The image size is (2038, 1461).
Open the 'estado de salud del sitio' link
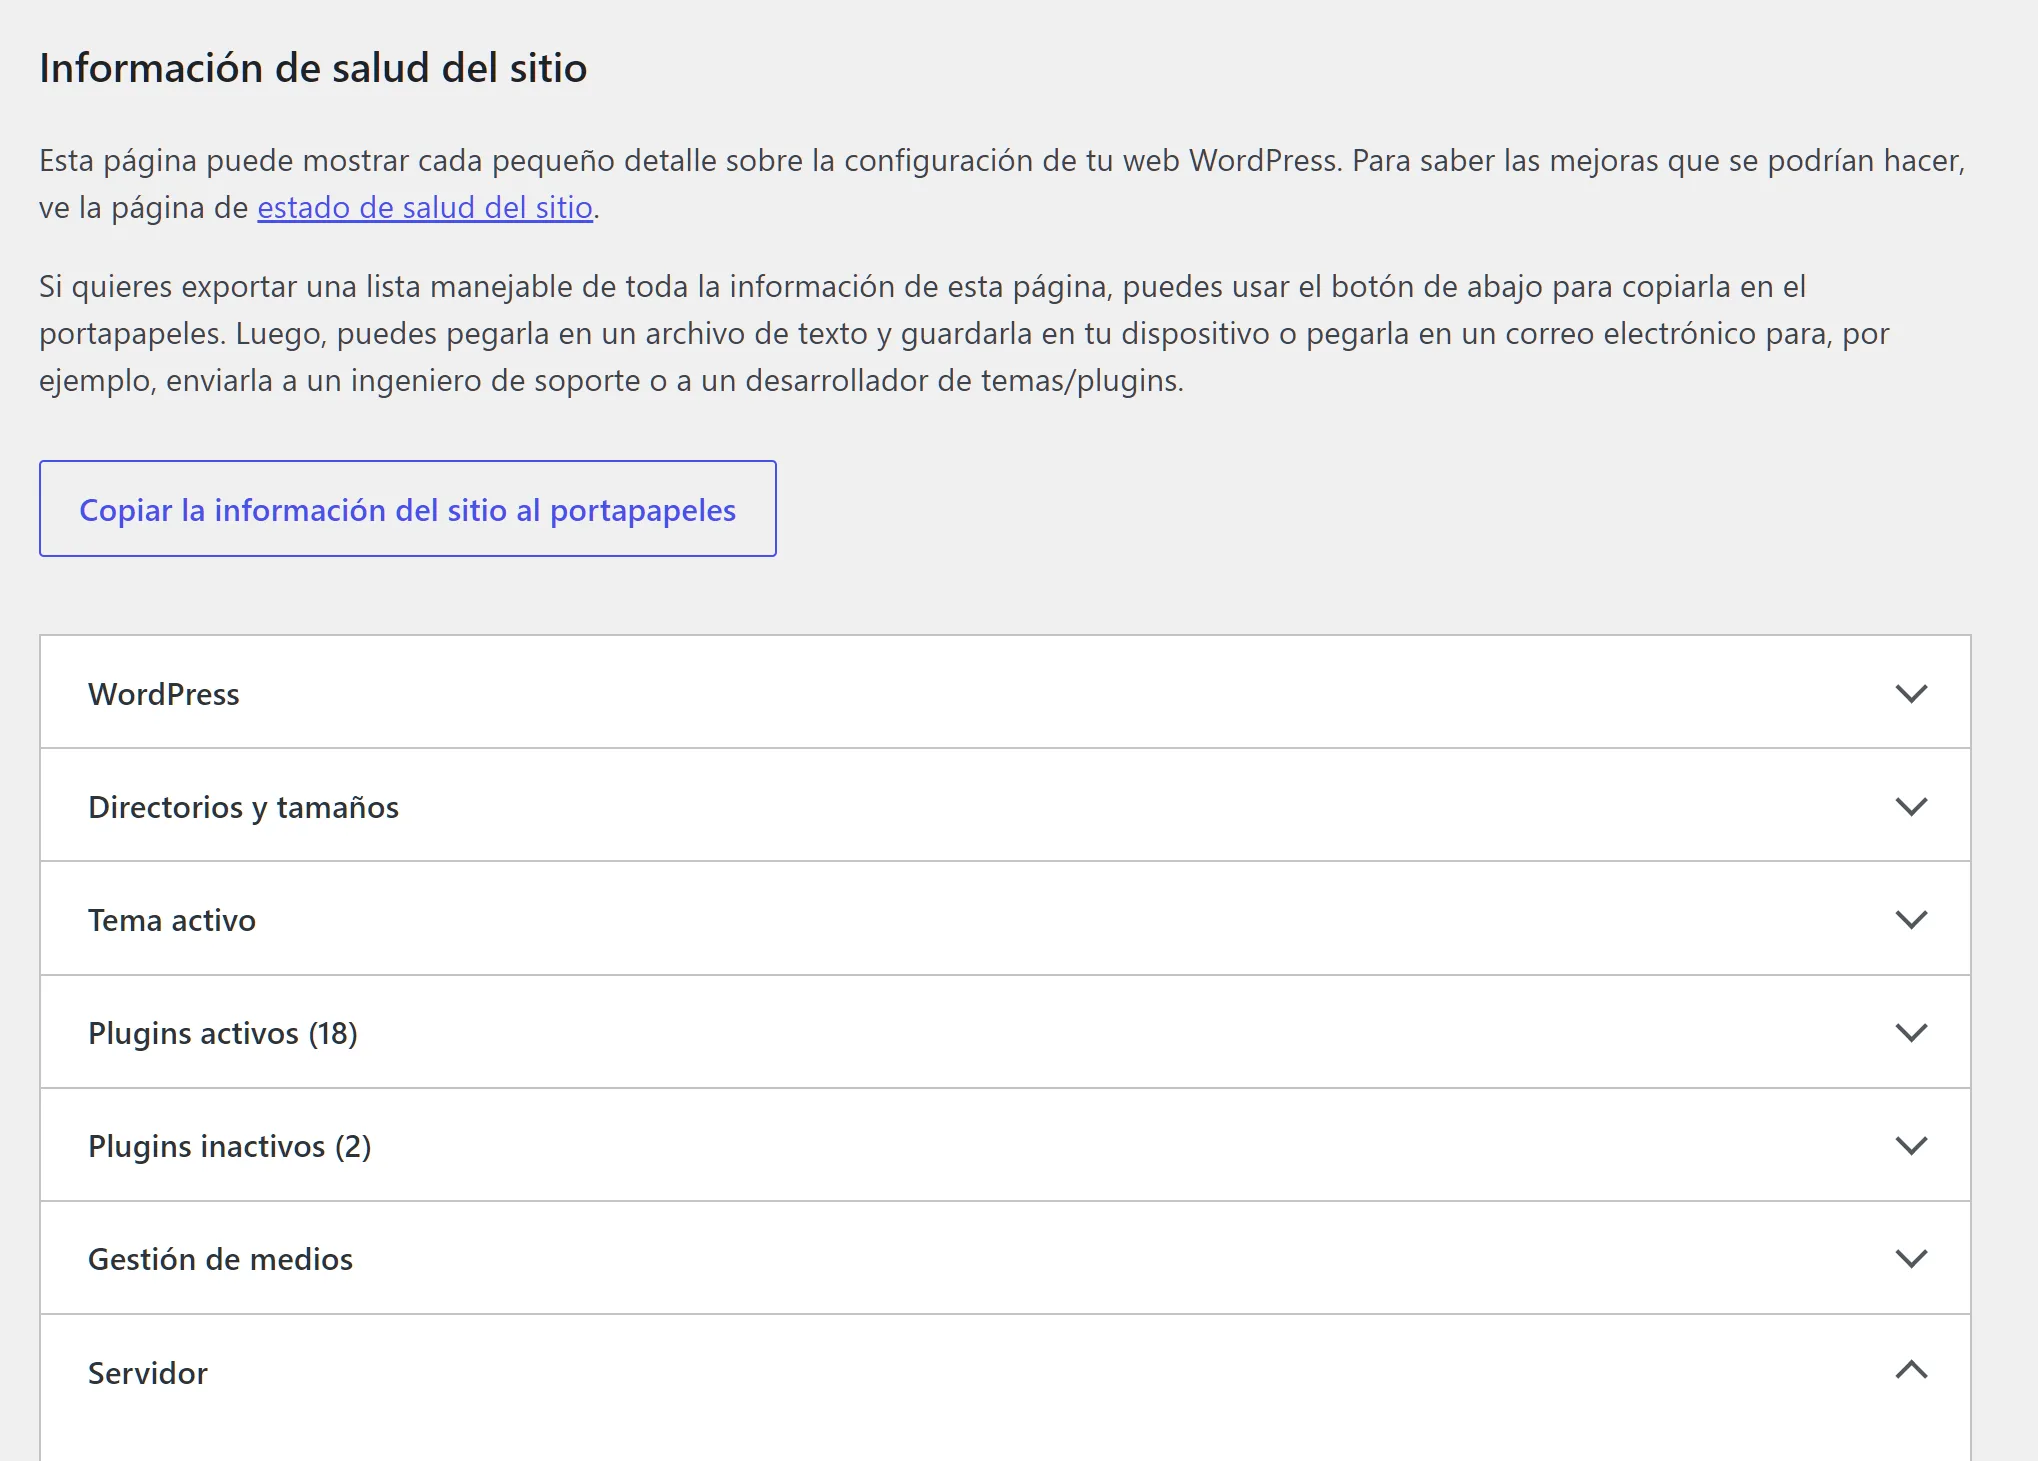point(425,207)
